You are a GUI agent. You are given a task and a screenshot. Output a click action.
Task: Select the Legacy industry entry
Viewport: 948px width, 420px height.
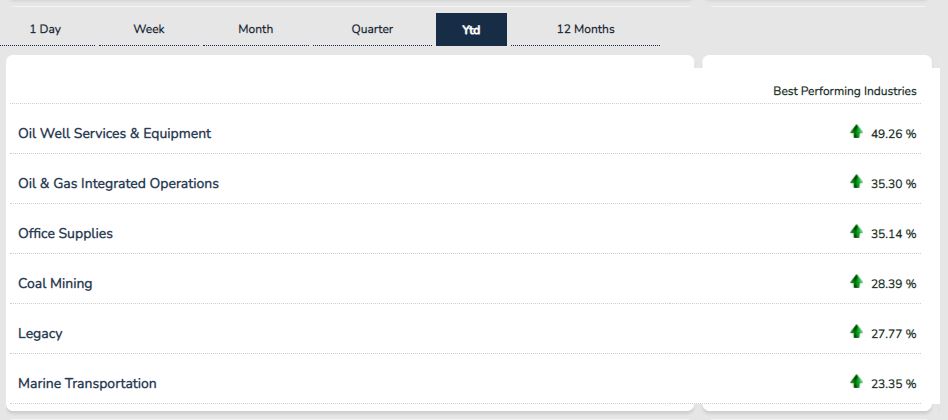(40, 334)
